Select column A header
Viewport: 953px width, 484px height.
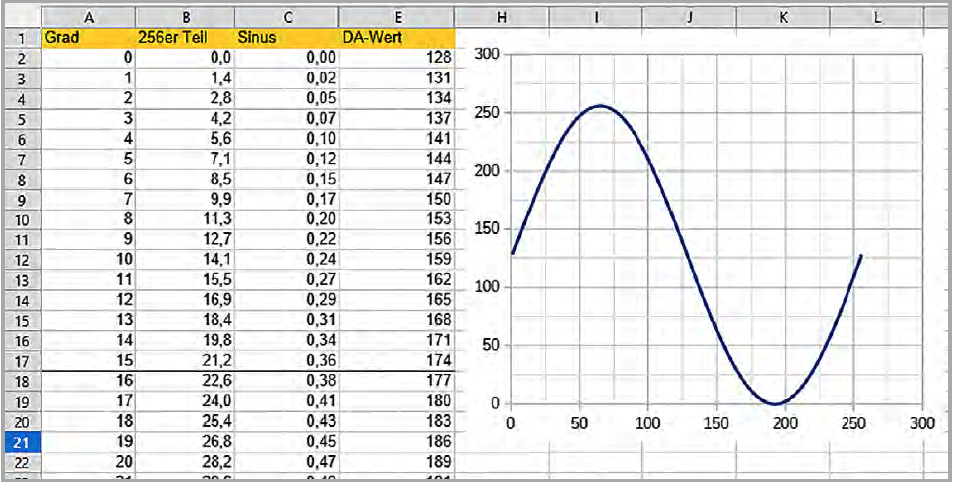point(89,18)
